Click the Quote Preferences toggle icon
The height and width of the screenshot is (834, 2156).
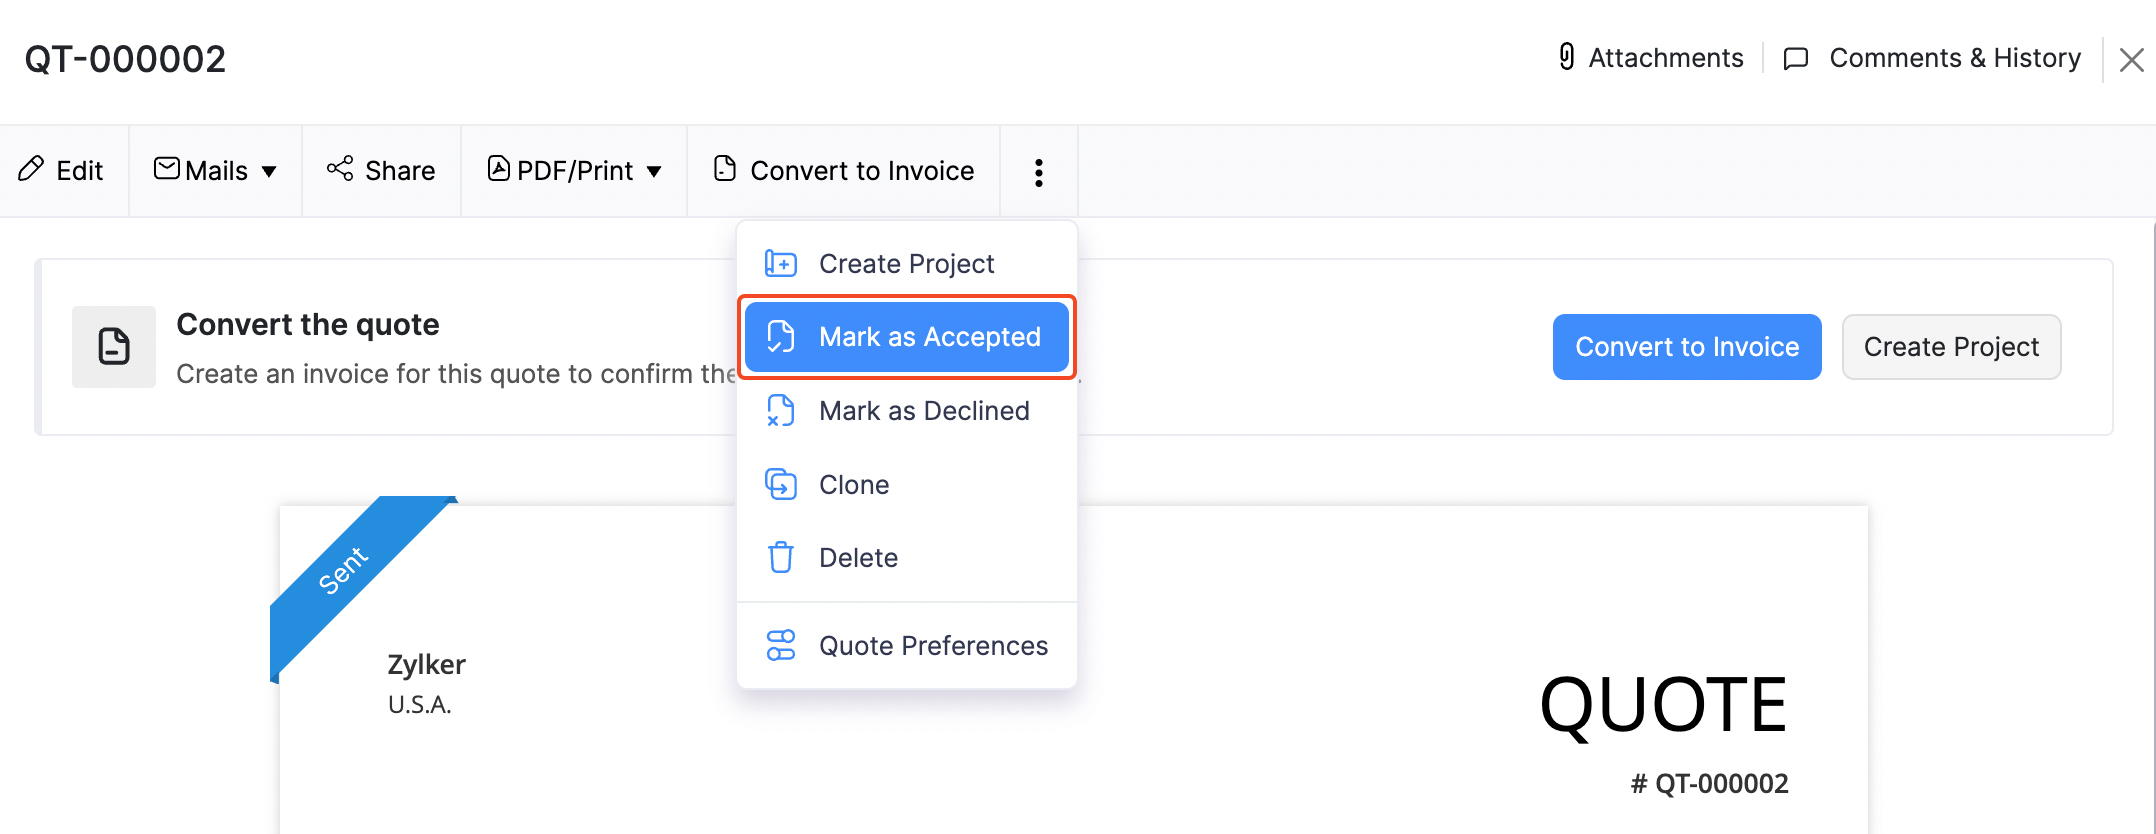780,645
